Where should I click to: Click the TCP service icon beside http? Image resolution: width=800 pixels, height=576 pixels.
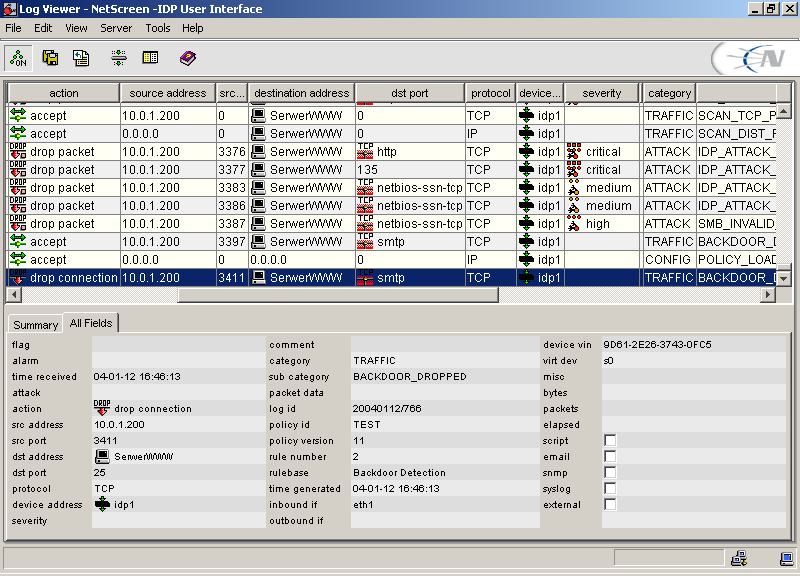pyautogui.click(x=365, y=152)
